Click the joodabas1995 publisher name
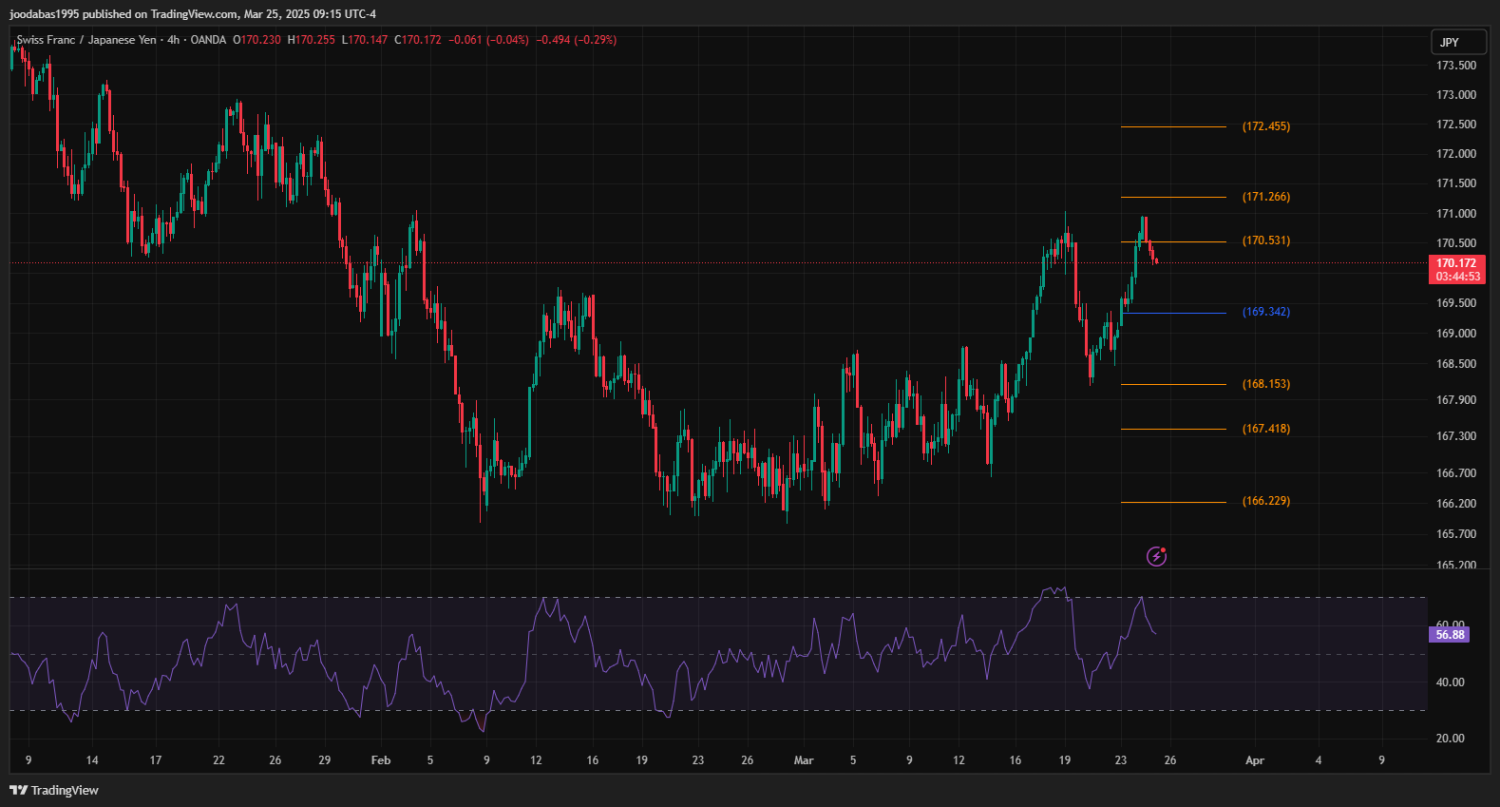Screen dimensions: 1500x807 point(47,13)
